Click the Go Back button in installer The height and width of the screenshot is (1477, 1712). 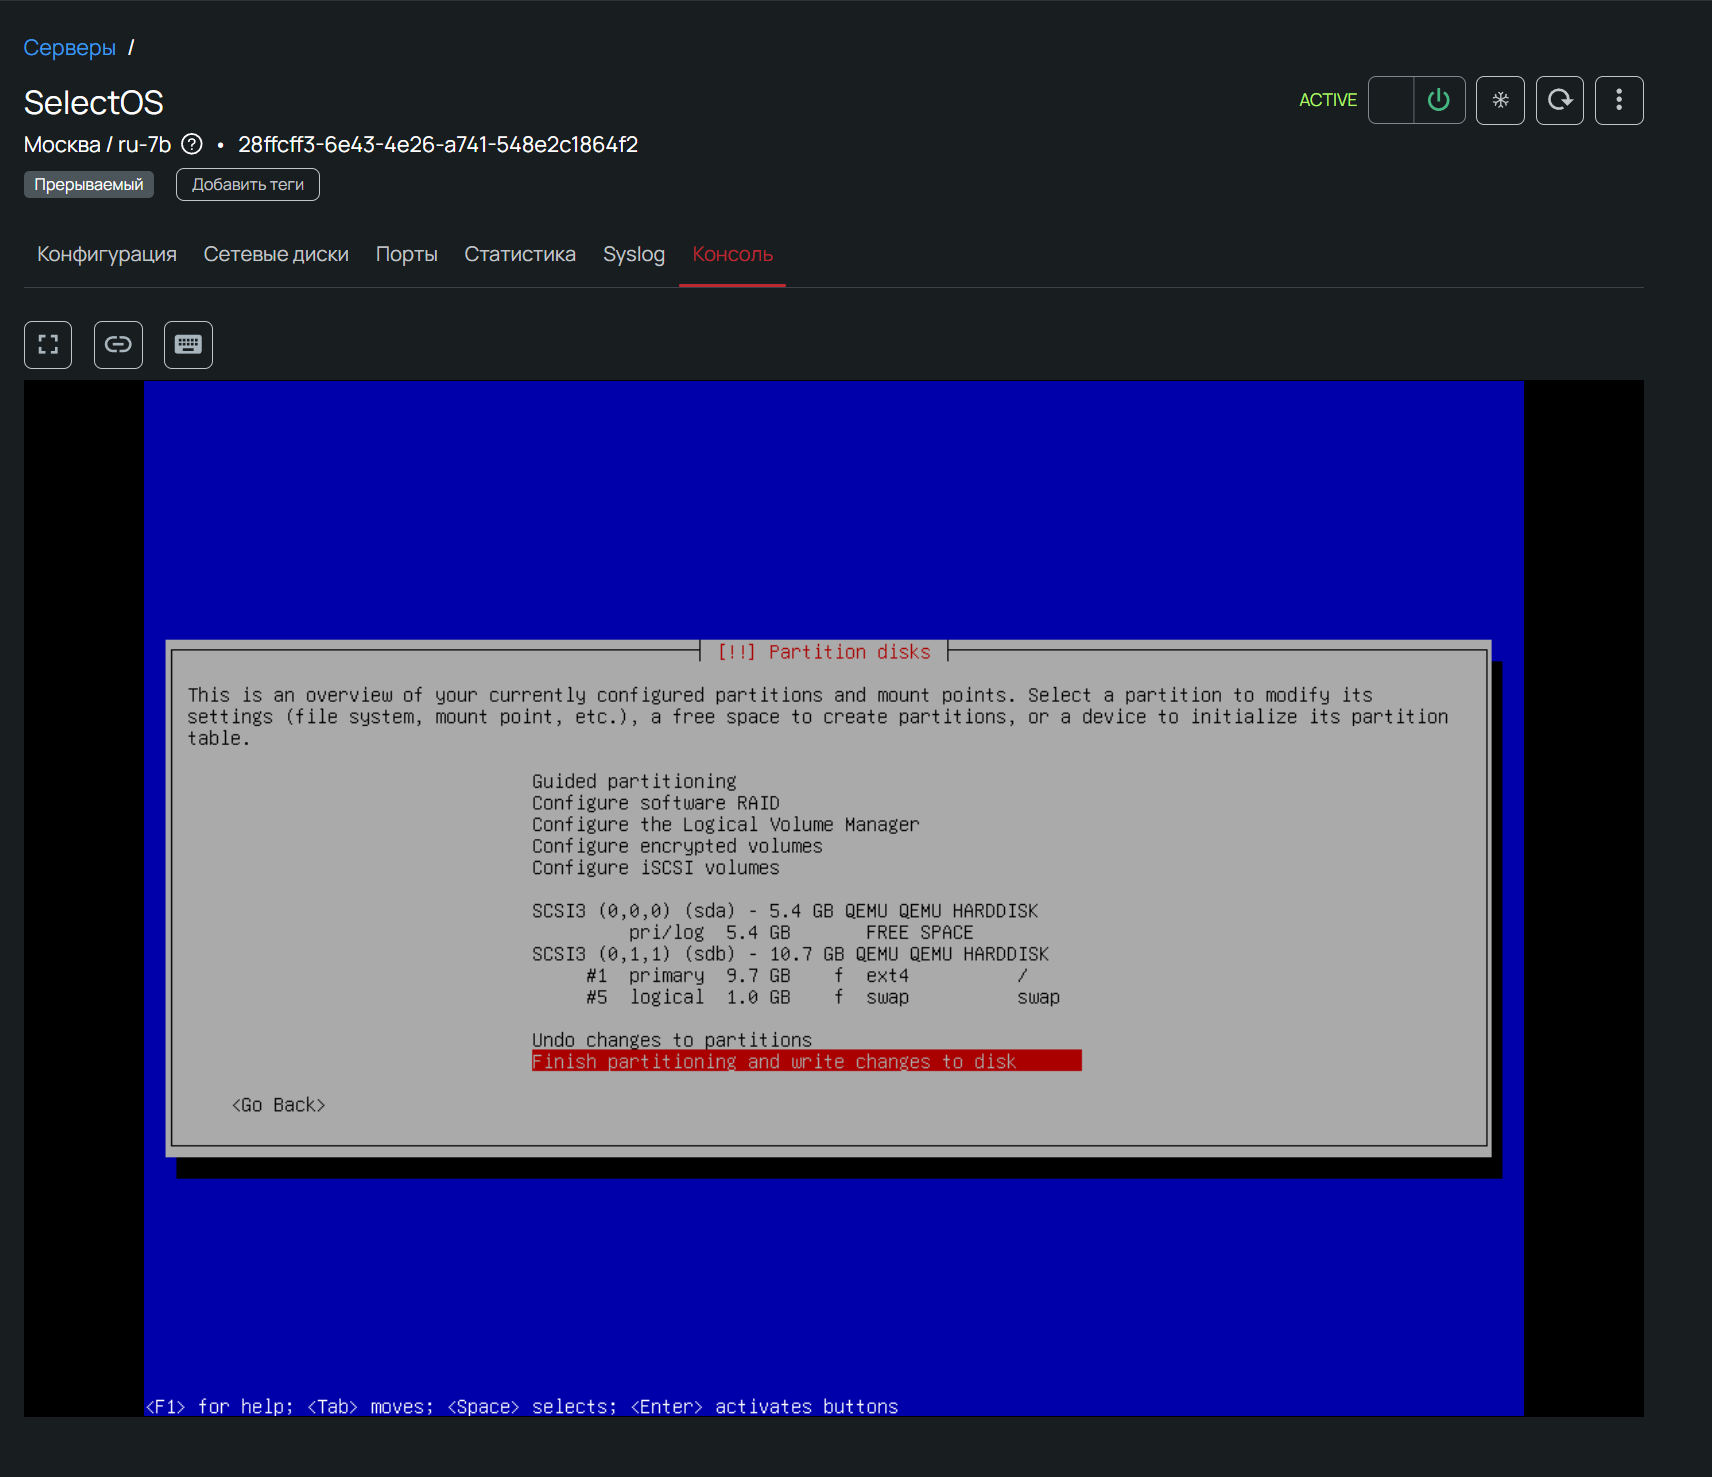click(278, 1105)
